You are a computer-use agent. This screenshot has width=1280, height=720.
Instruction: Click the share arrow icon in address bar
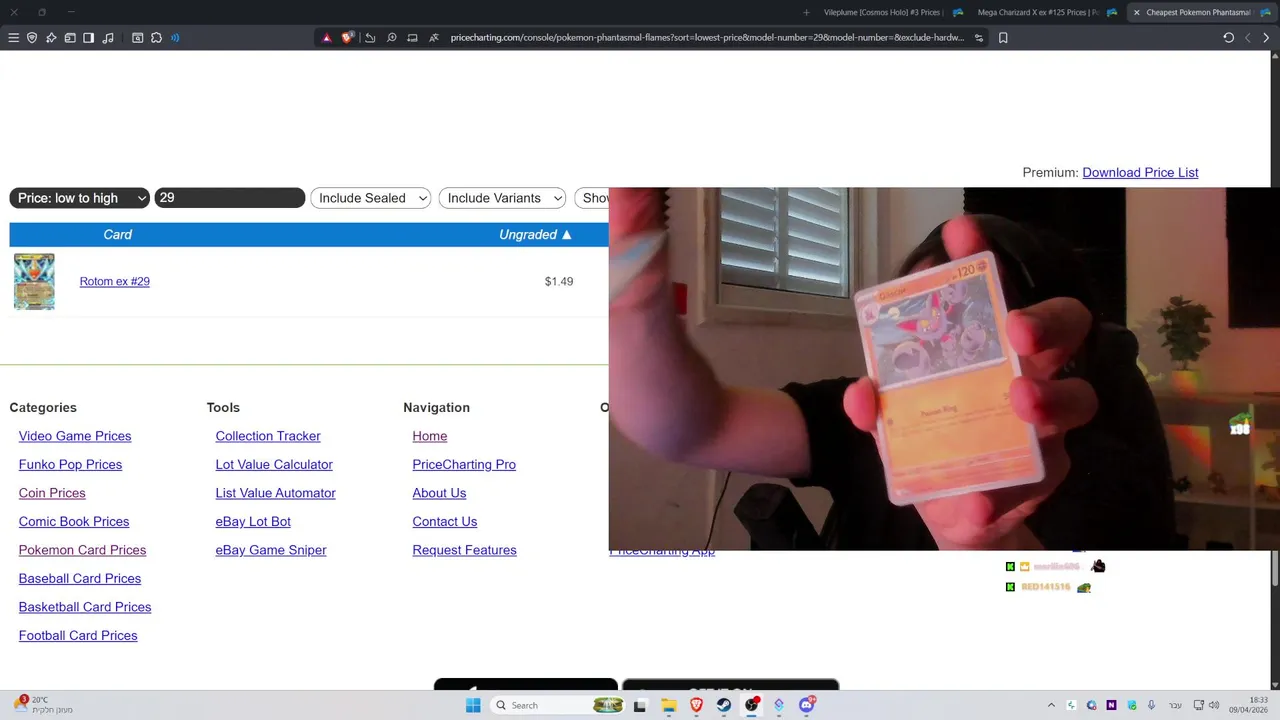tap(370, 38)
